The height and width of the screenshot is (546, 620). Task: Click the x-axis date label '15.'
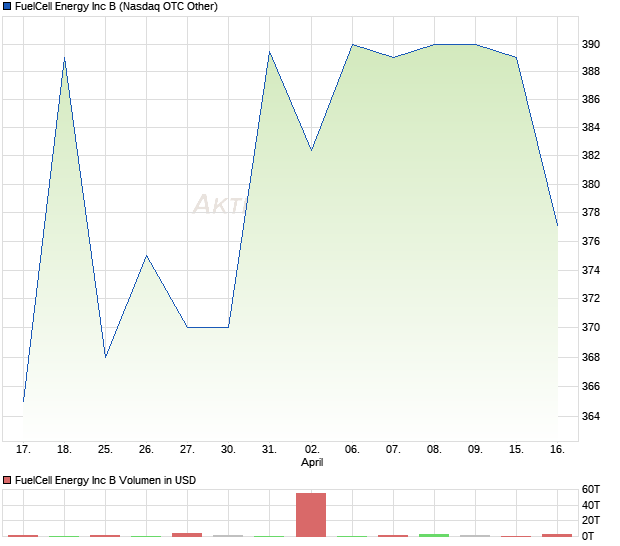coord(516,450)
